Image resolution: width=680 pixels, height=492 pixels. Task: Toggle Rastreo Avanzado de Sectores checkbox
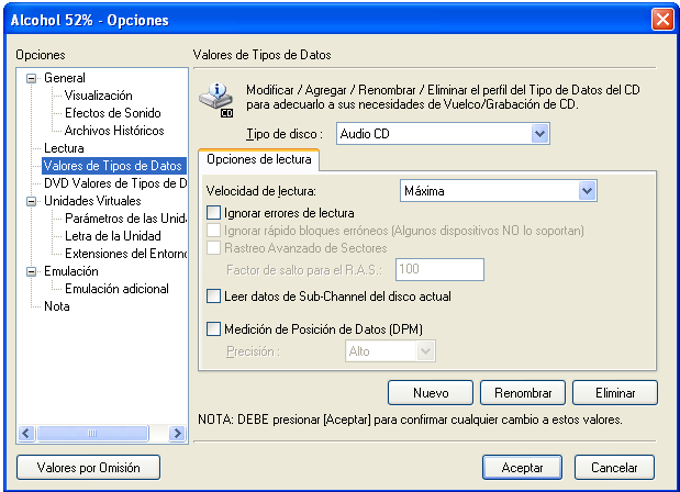[x=213, y=248]
